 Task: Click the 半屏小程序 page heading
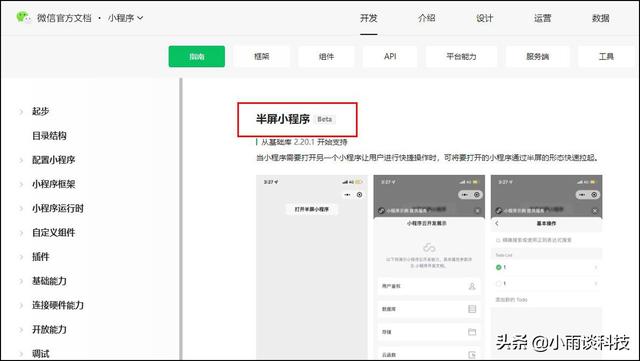(283, 119)
